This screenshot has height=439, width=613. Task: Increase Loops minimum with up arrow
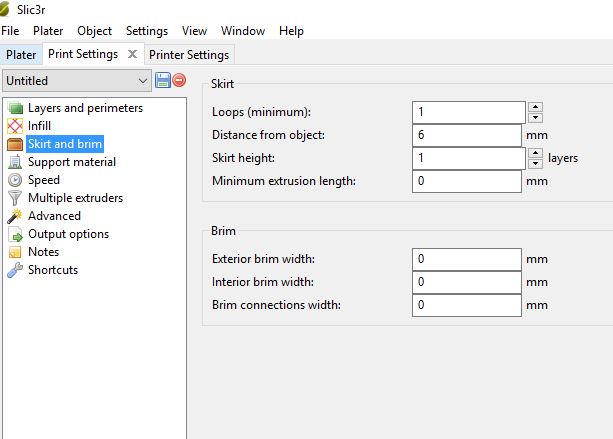coord(535,107)
